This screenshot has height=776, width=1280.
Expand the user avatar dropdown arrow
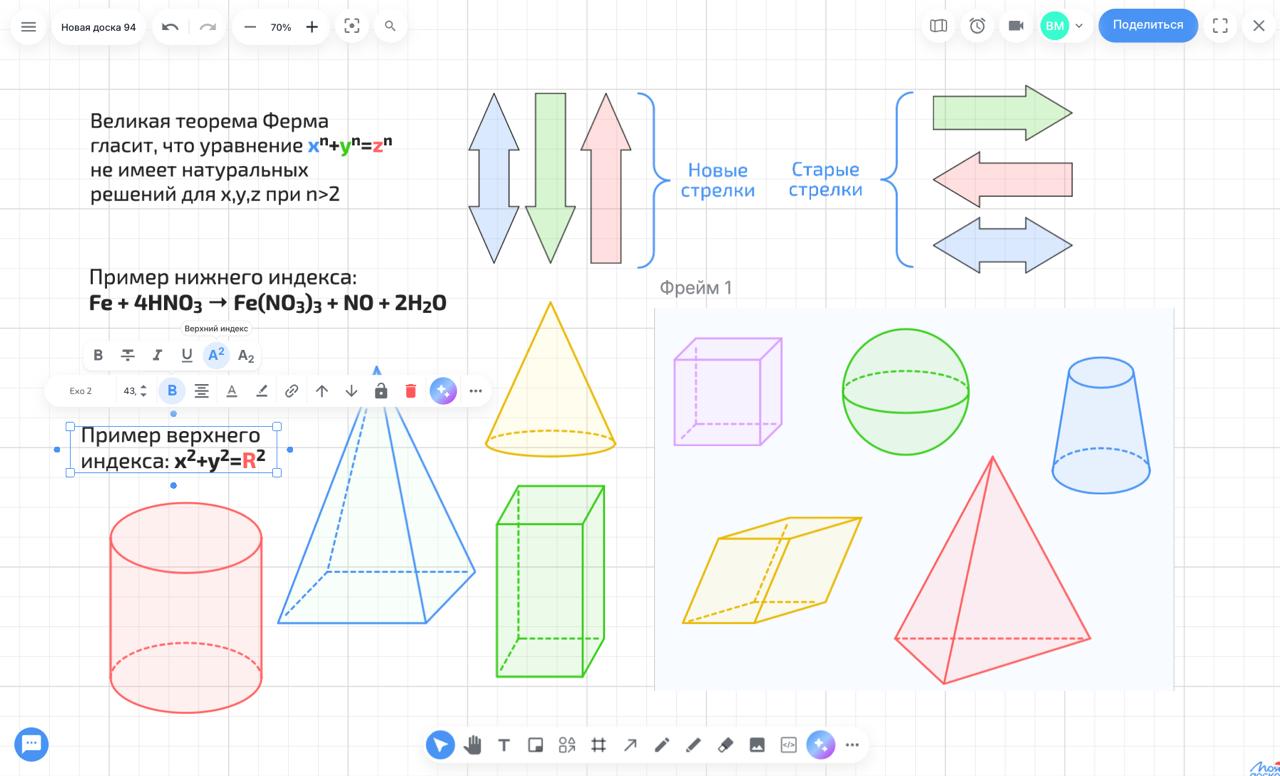(x=1079, y=26)
